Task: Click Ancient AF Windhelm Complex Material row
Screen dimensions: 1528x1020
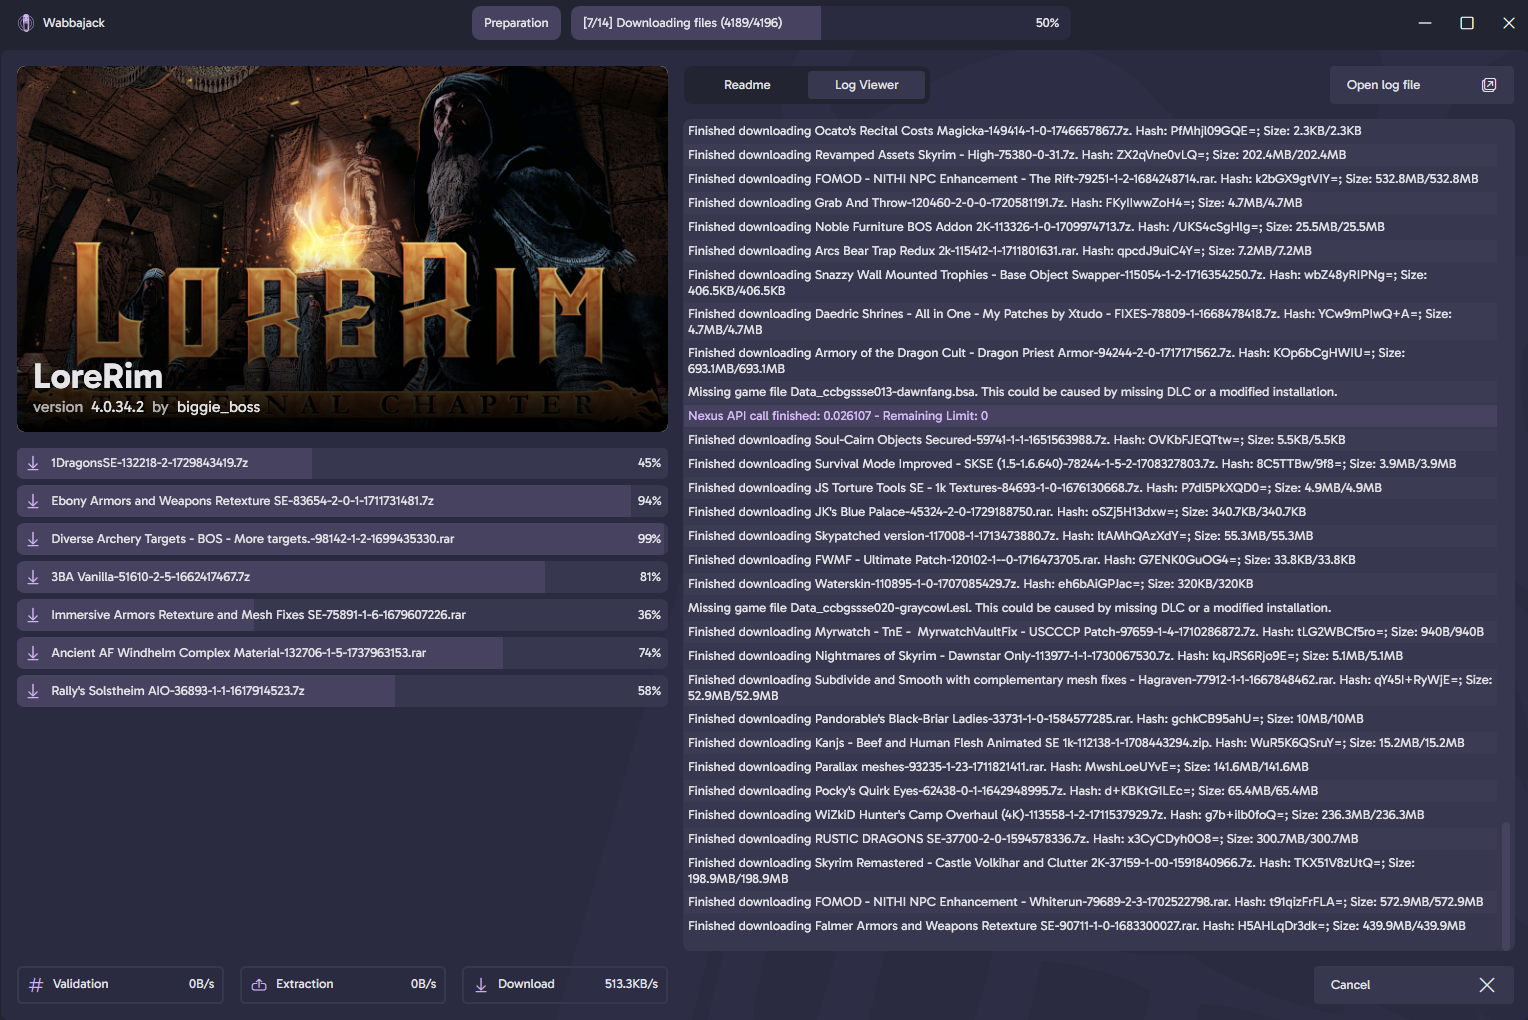Action: (342, 653)
